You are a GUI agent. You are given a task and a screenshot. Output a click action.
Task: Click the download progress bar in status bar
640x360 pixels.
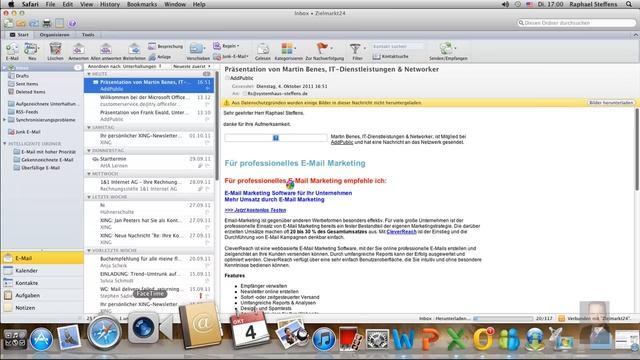tap(503, 318)
